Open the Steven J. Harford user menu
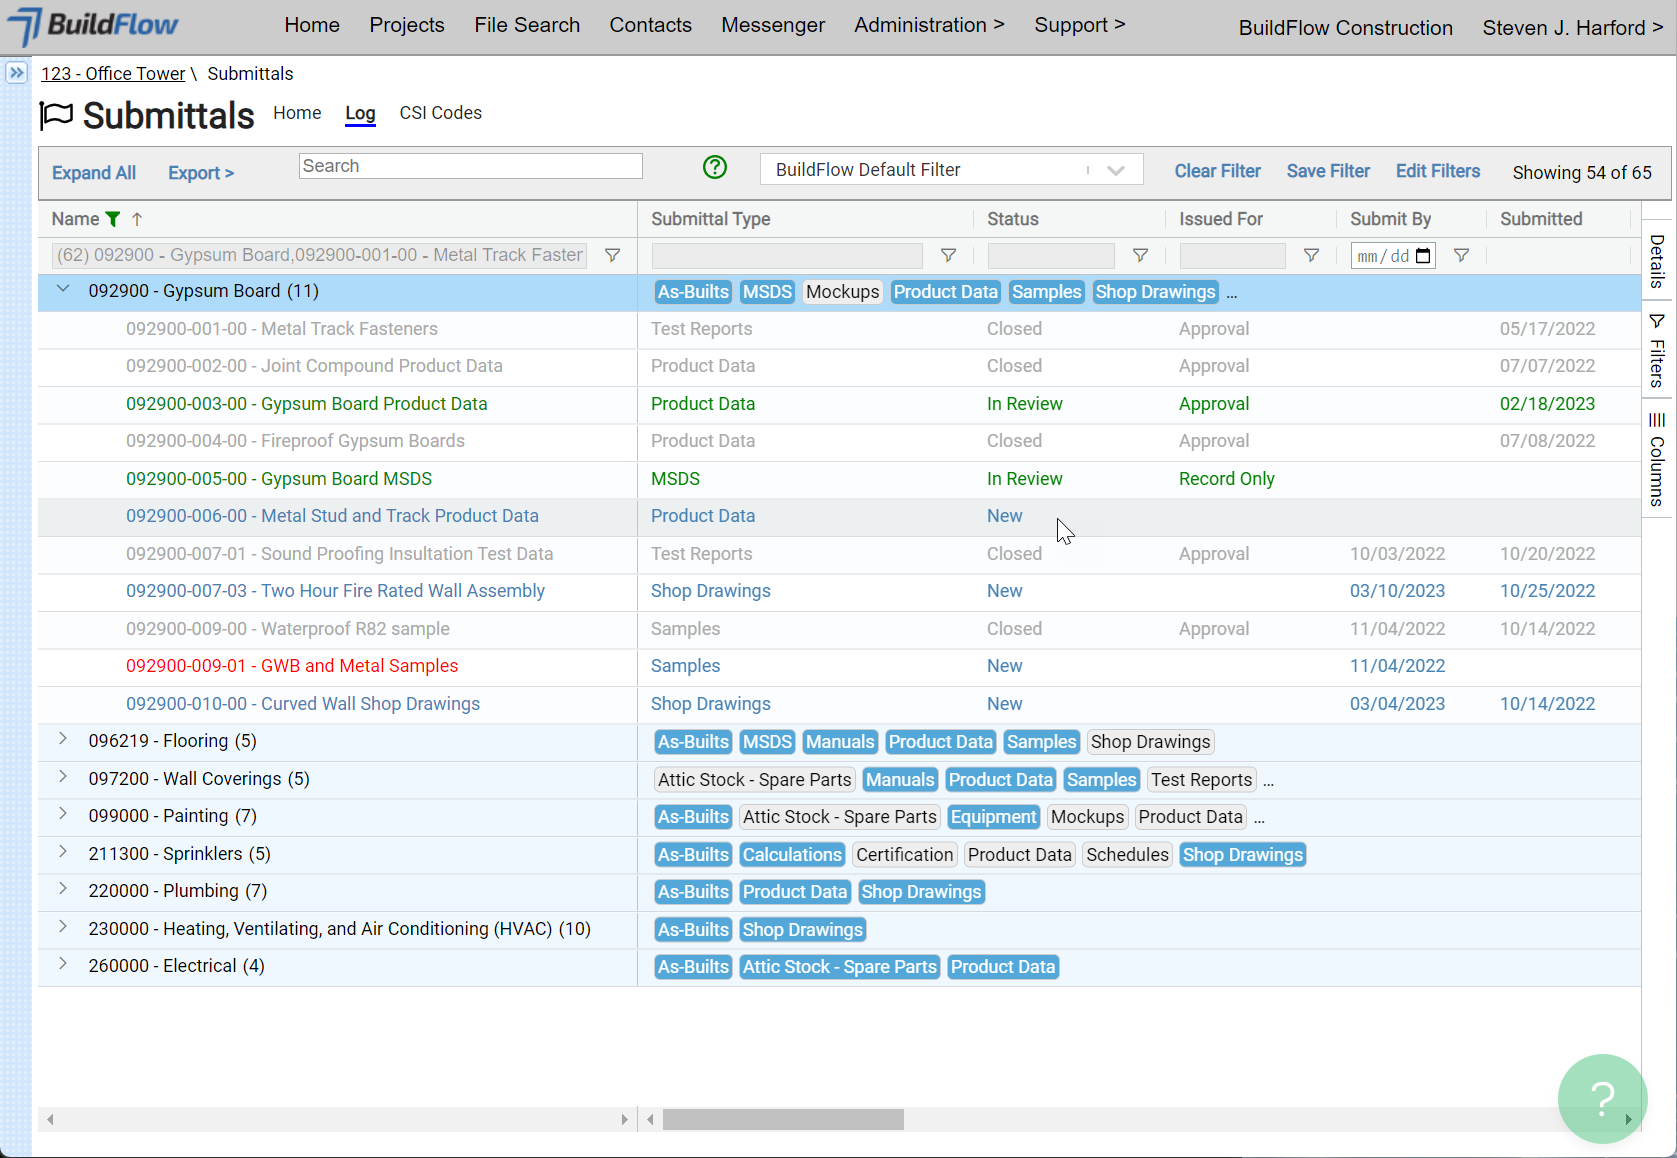This screenshot has width=1677, height=1158. 1573,28
